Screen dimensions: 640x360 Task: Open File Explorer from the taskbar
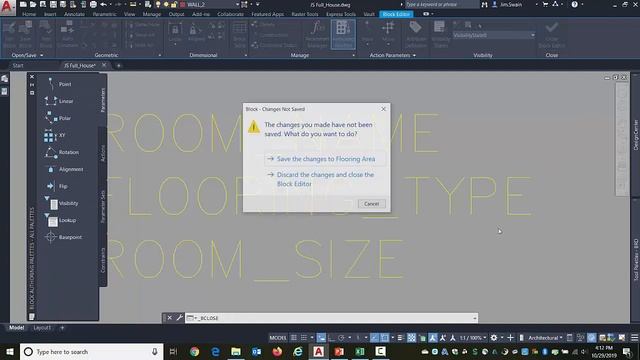pos(236,351)
